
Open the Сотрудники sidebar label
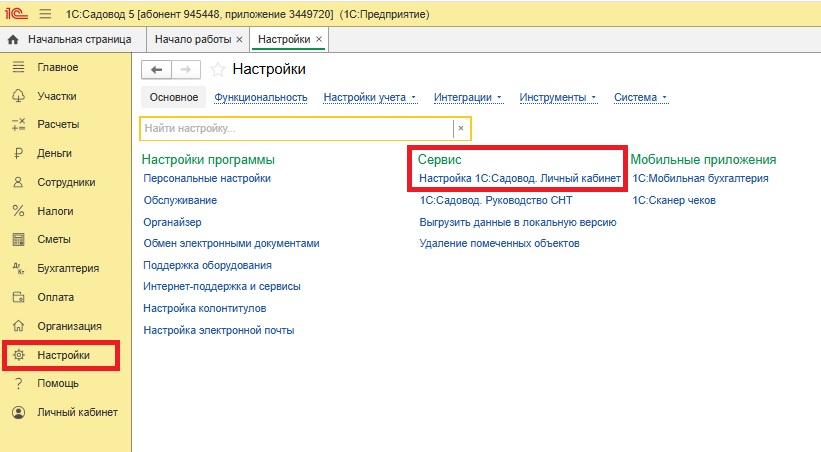[x=66, y=183]
